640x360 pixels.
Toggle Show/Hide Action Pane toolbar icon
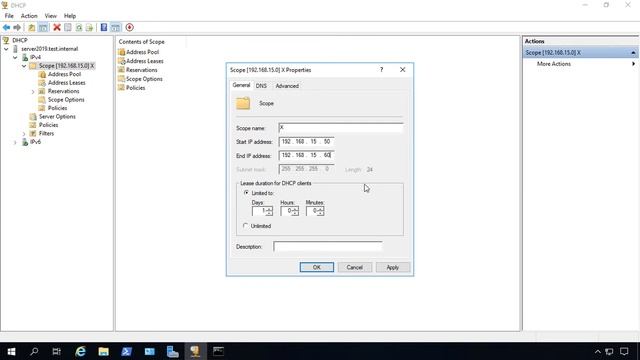click(116, 27)
